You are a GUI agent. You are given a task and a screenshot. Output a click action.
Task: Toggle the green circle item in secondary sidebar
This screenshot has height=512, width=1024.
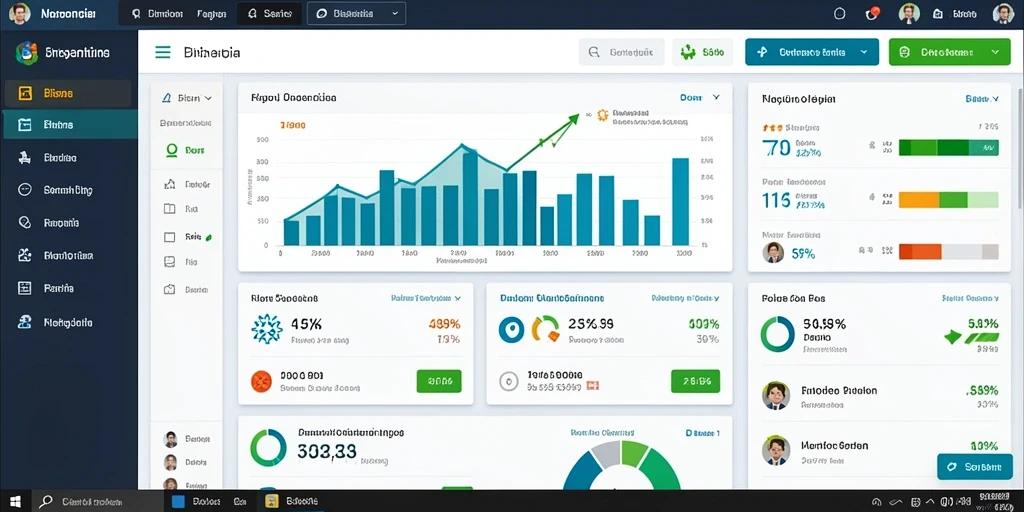(x=186, y=150)
